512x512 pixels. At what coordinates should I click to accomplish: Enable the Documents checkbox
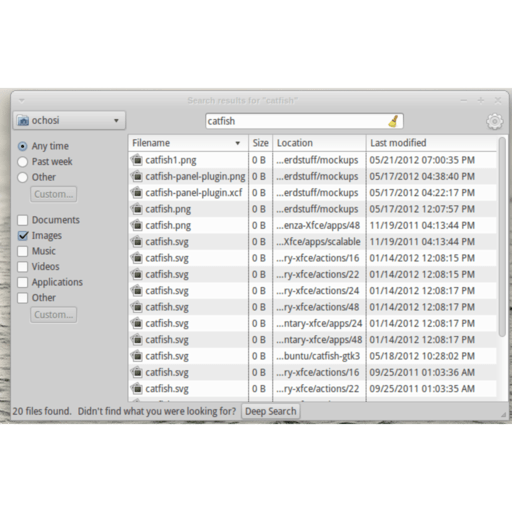pyautogui.click(x=22, y=220)
